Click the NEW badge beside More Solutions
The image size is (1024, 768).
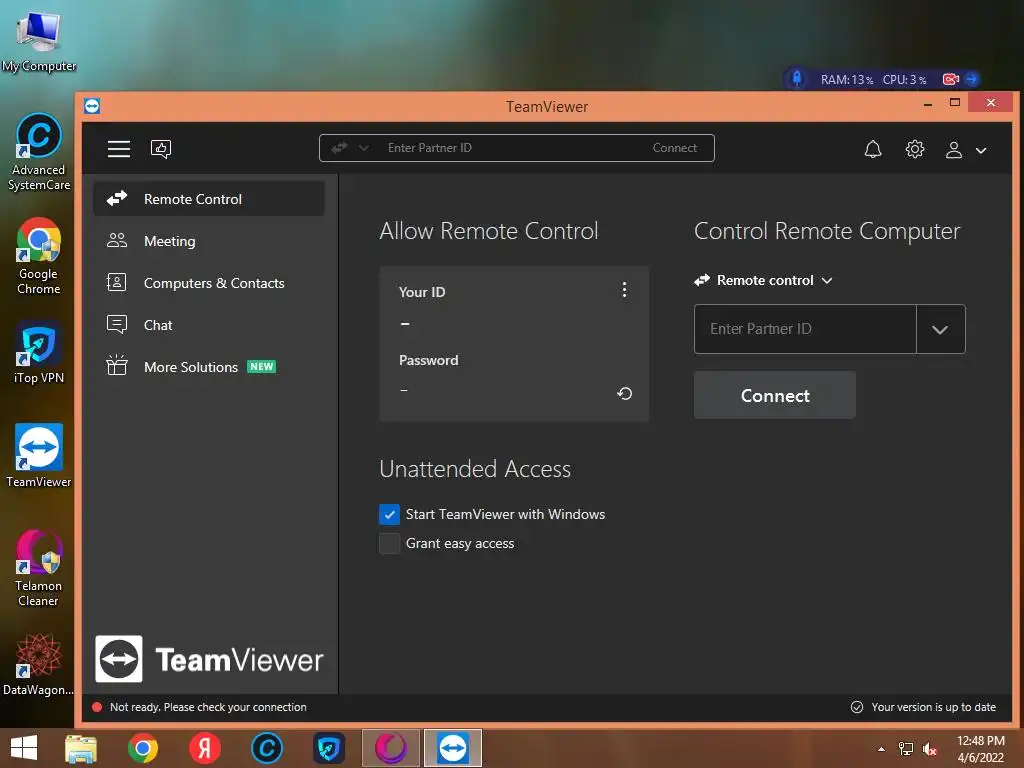pos(262,366)
